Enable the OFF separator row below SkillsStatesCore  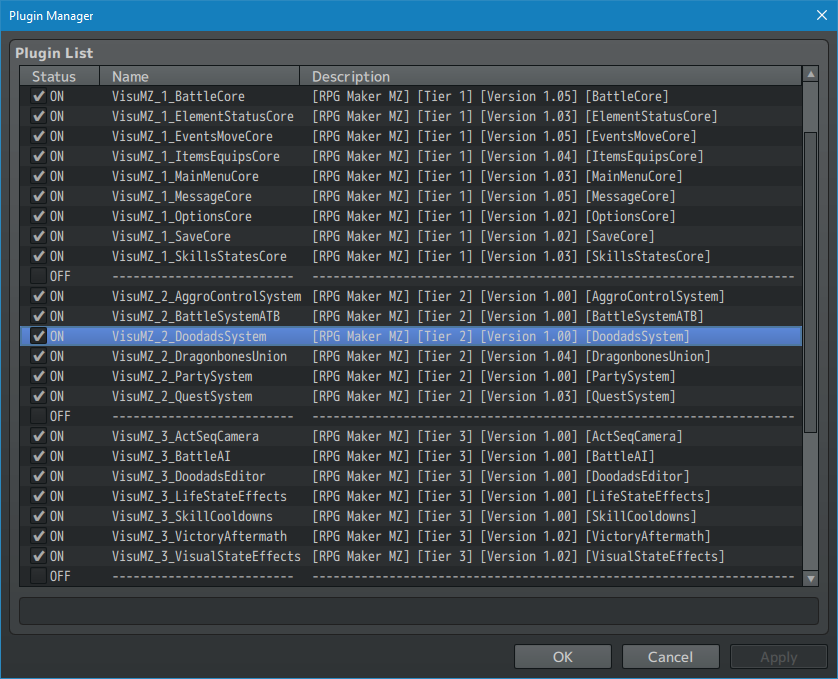pos(39,277)
